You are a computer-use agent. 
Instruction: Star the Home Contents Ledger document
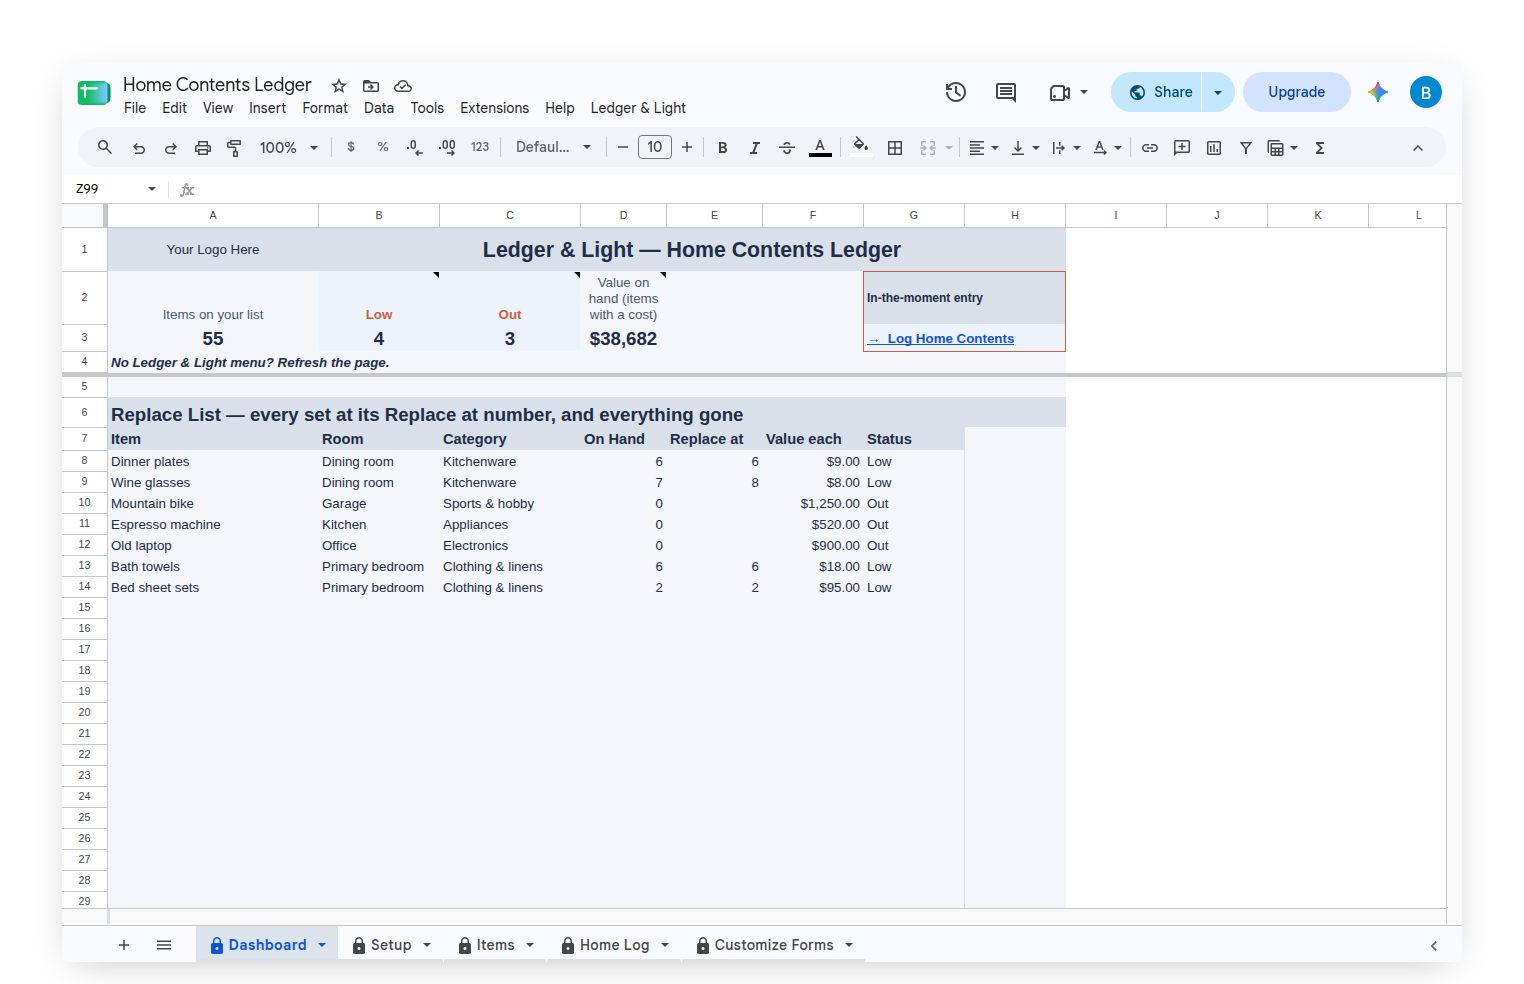(x=339, y=86)
